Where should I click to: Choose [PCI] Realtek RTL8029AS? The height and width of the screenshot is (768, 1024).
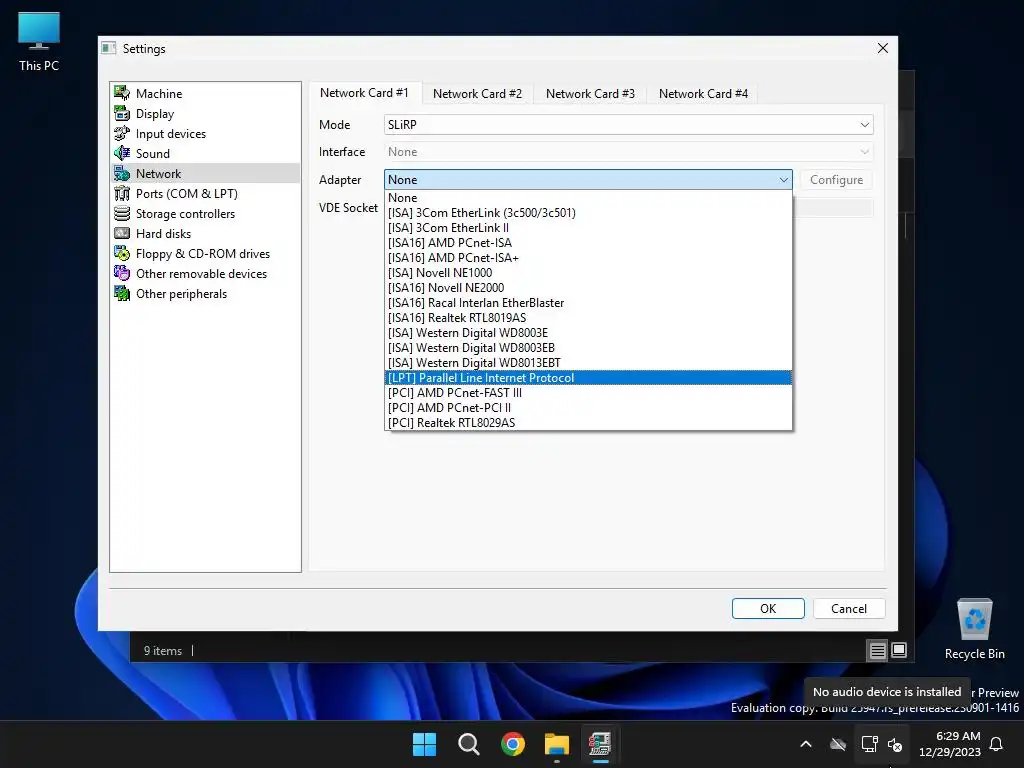(x=588, y=423)
